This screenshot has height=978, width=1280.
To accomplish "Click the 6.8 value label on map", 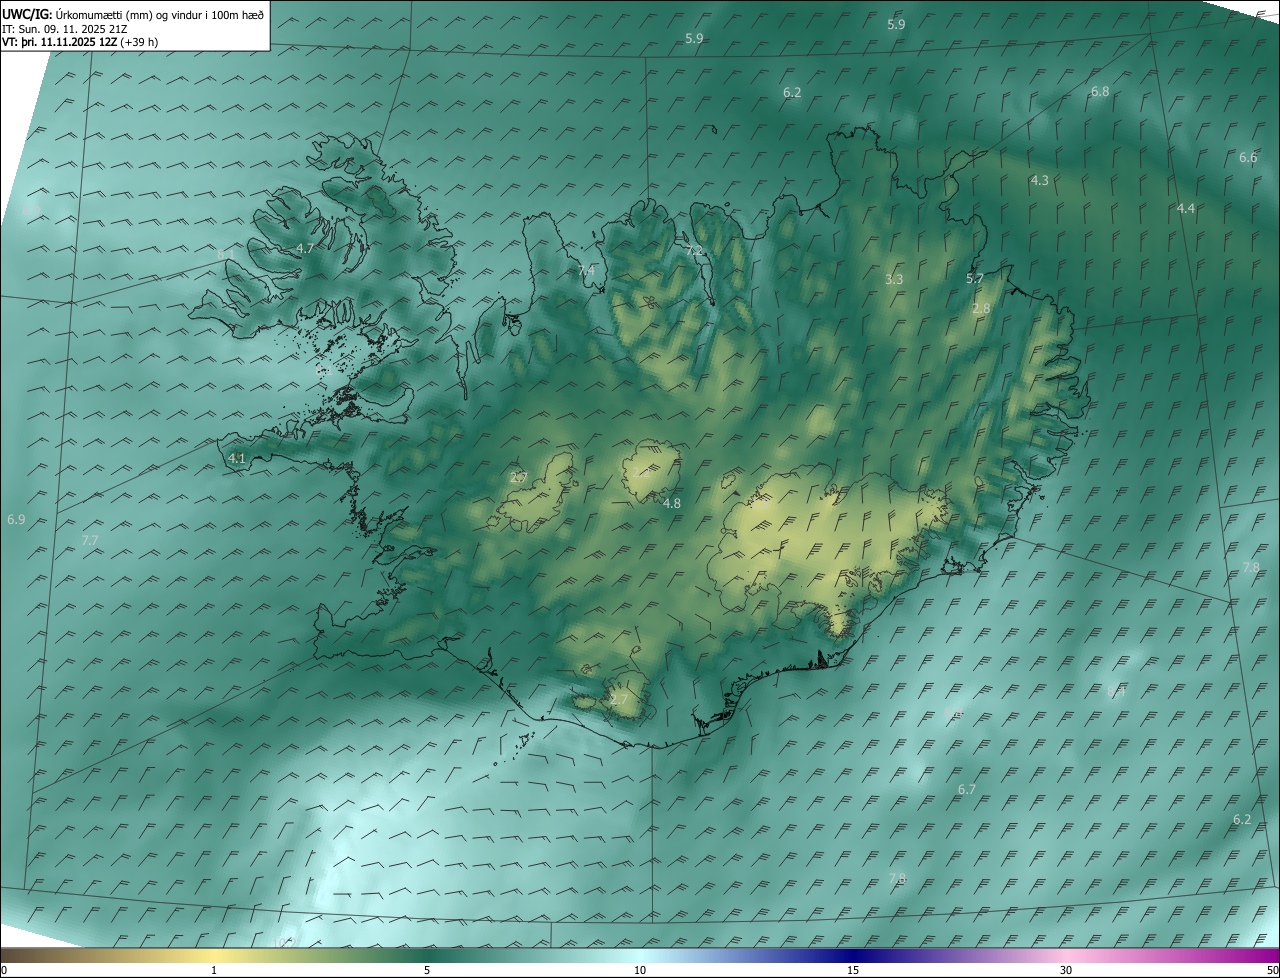I will (x=1100, y=91).
